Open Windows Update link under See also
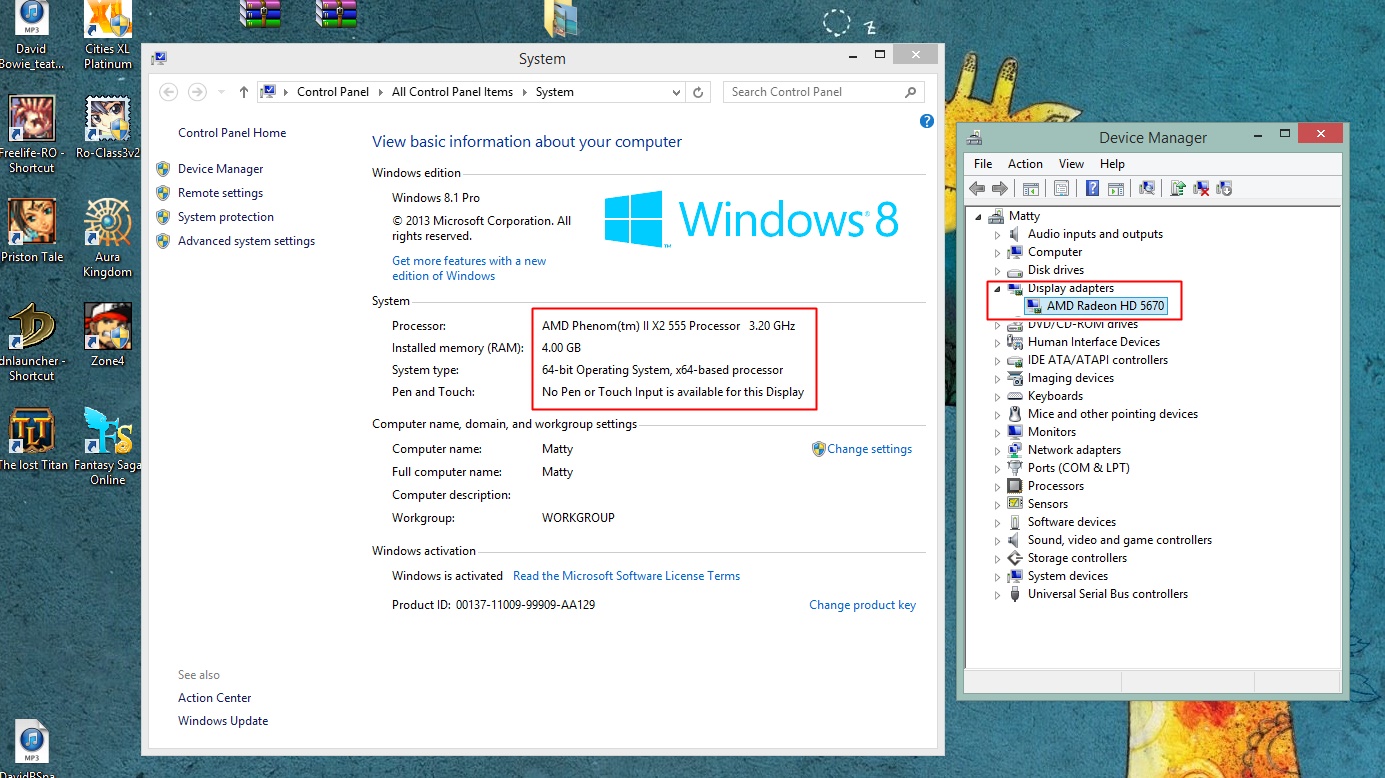This screenshot has width=1385, height=778. [223, 721]
